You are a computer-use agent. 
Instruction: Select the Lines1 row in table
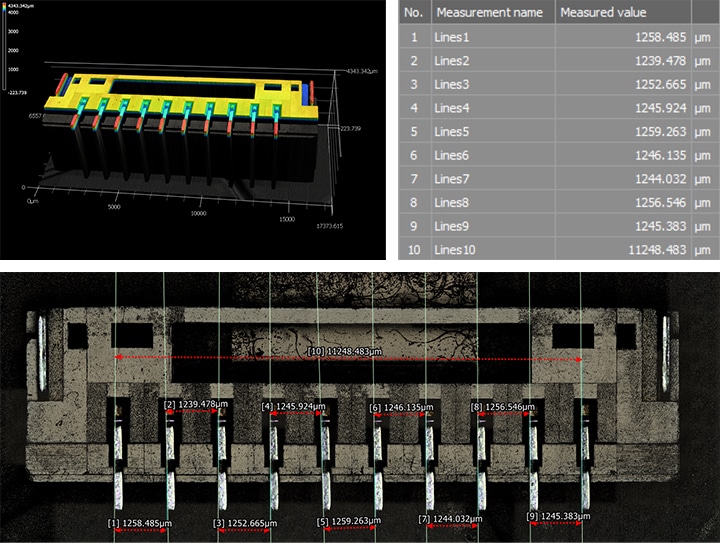pos(488,37)
